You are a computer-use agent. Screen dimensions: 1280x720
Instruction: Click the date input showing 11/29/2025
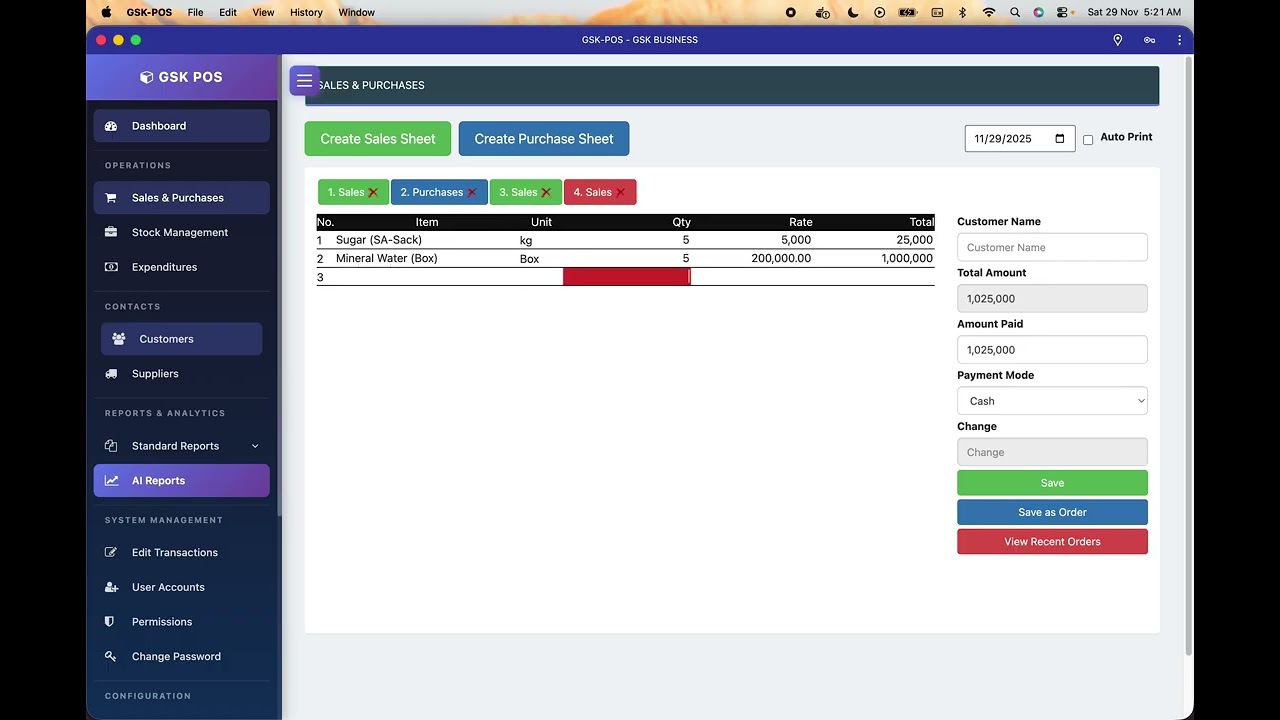point(1020,139)
